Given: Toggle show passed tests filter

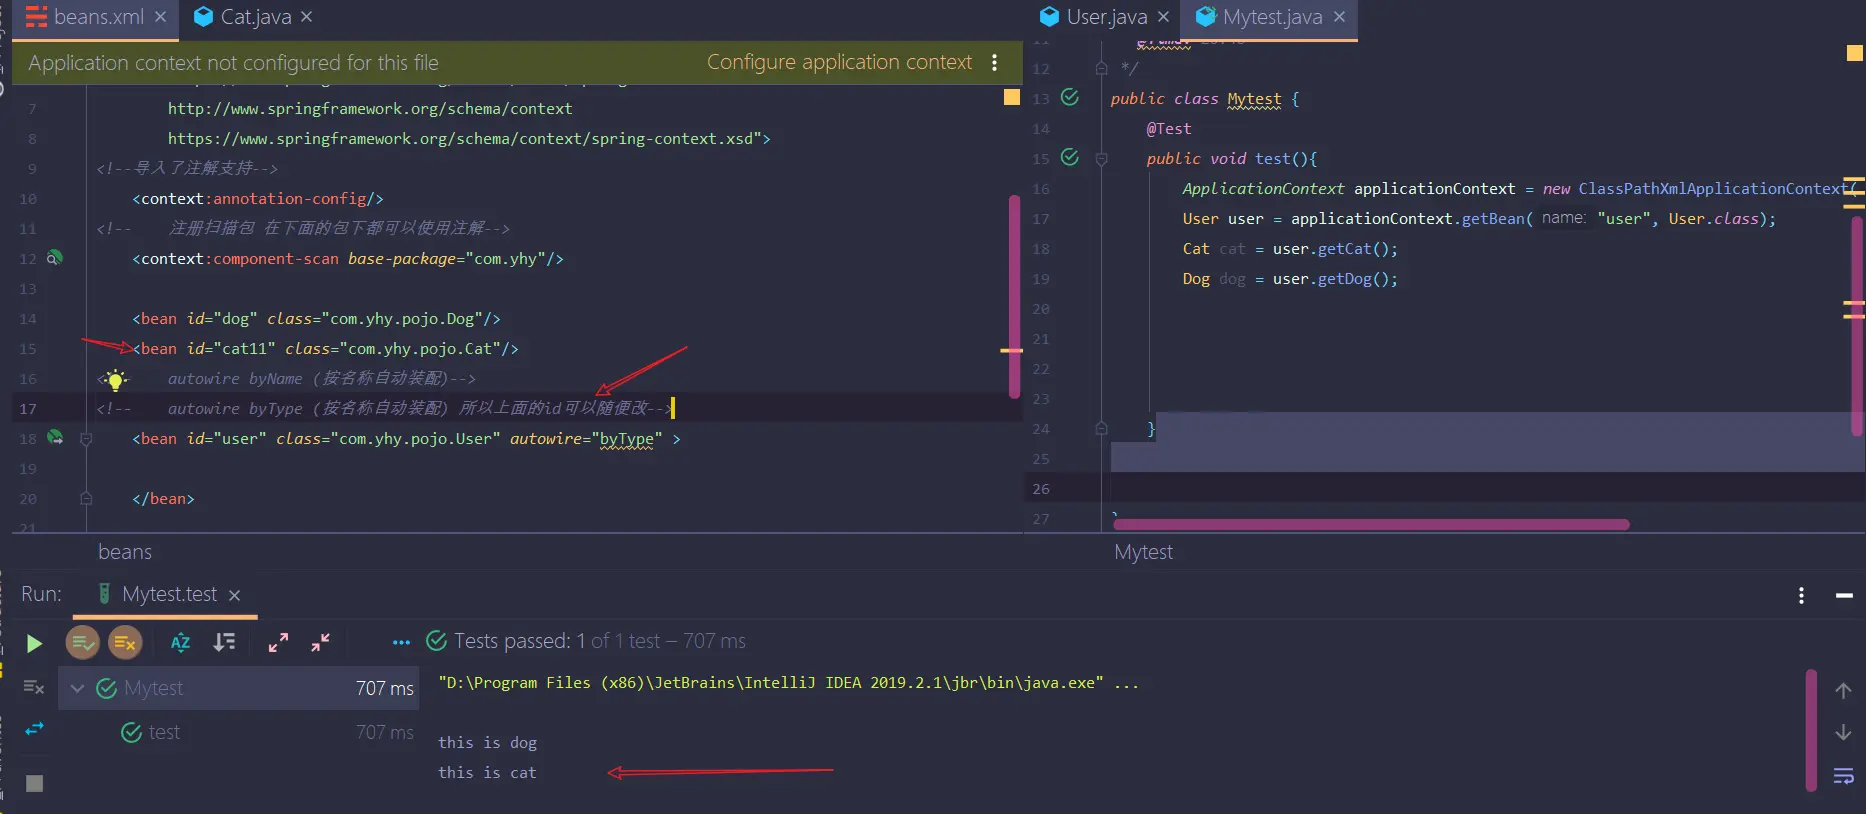Looking at the screenshot, I should [x=83, y=643].
